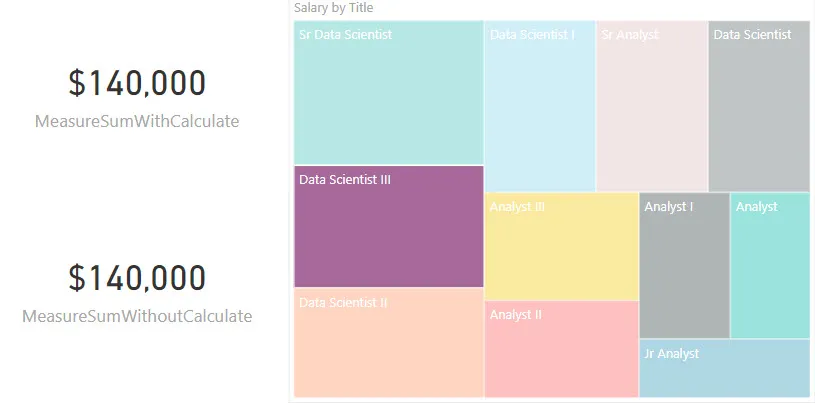Click the 'Analyst II' label text

[x=515, y=315]
